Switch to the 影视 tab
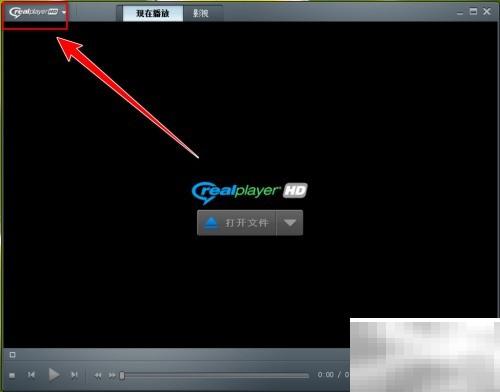 [201, 13]
